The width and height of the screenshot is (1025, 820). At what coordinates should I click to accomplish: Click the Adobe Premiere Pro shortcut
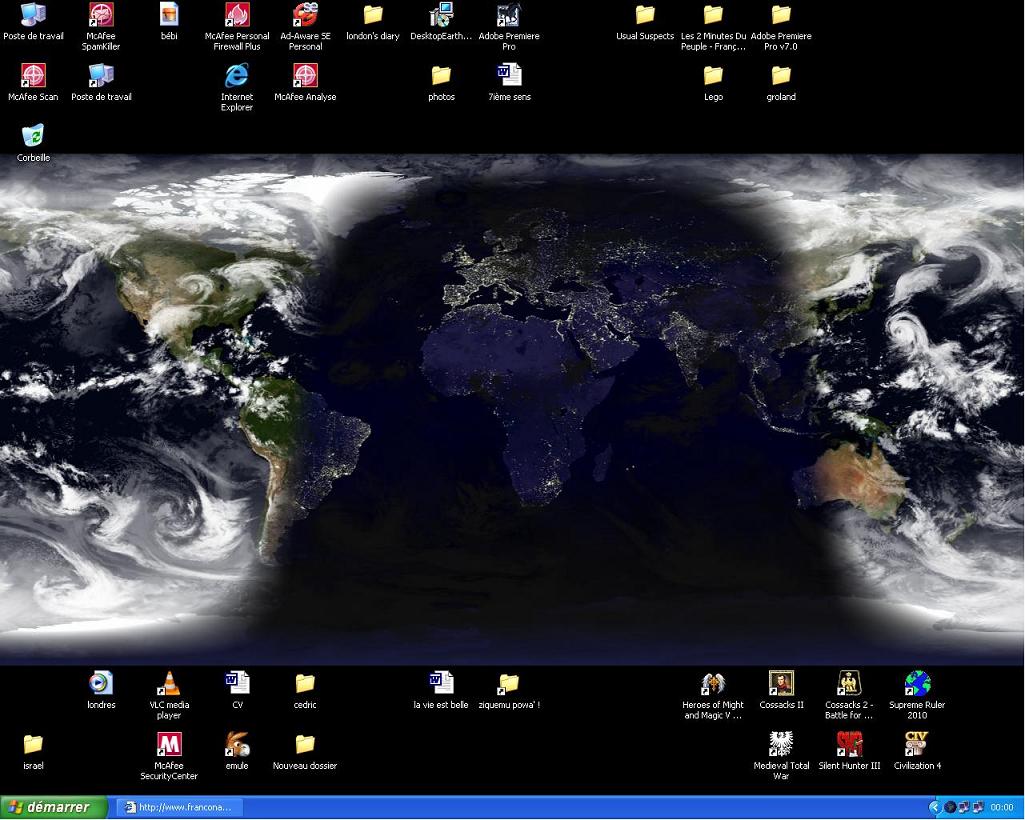[509, 16]
